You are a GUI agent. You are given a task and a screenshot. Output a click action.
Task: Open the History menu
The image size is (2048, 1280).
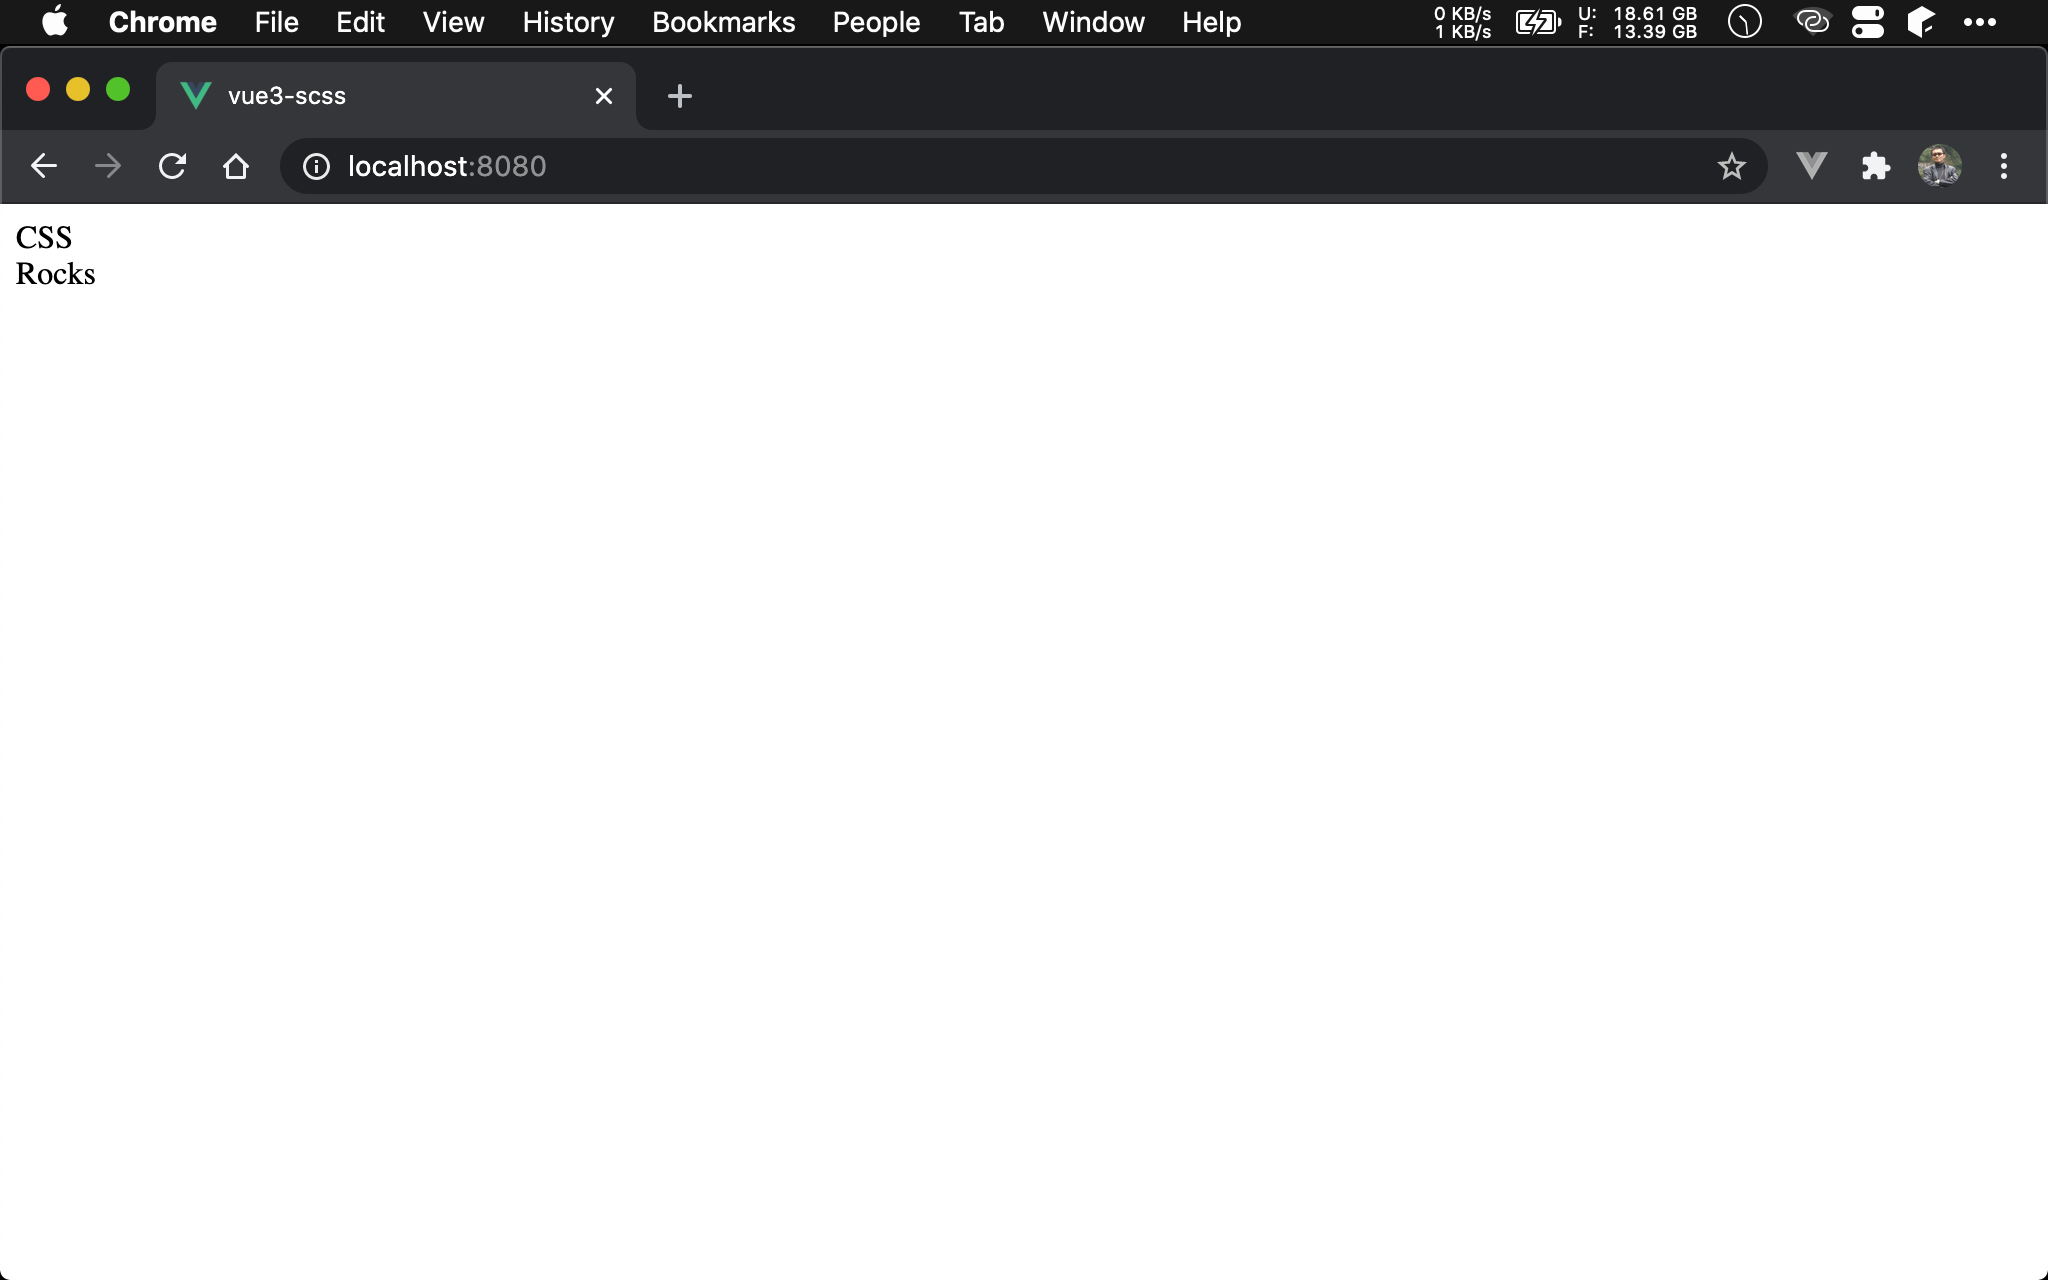click(568, 22)
